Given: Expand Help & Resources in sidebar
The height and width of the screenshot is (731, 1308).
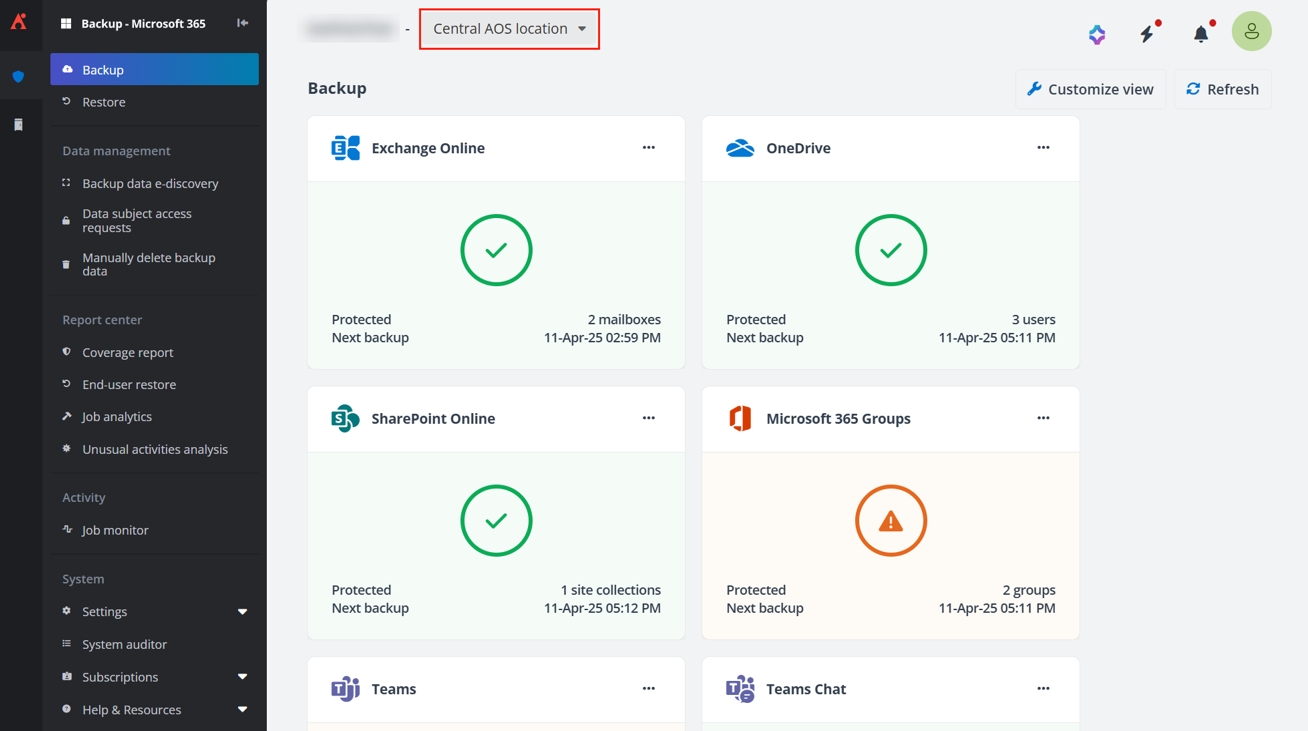Looking at the screenshot, I should [242, 710].
